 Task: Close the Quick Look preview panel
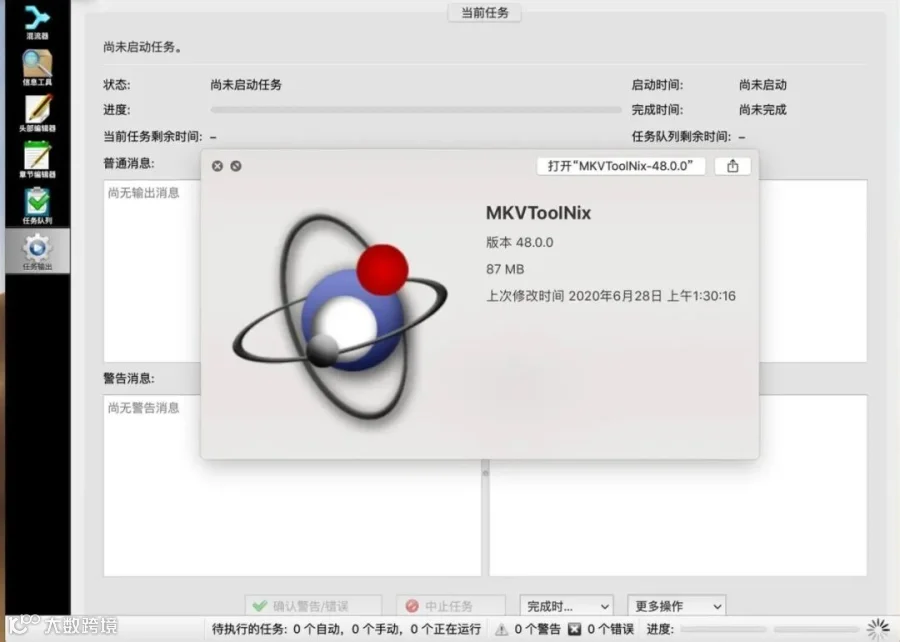pyautogui.click(x=218, y=166)
